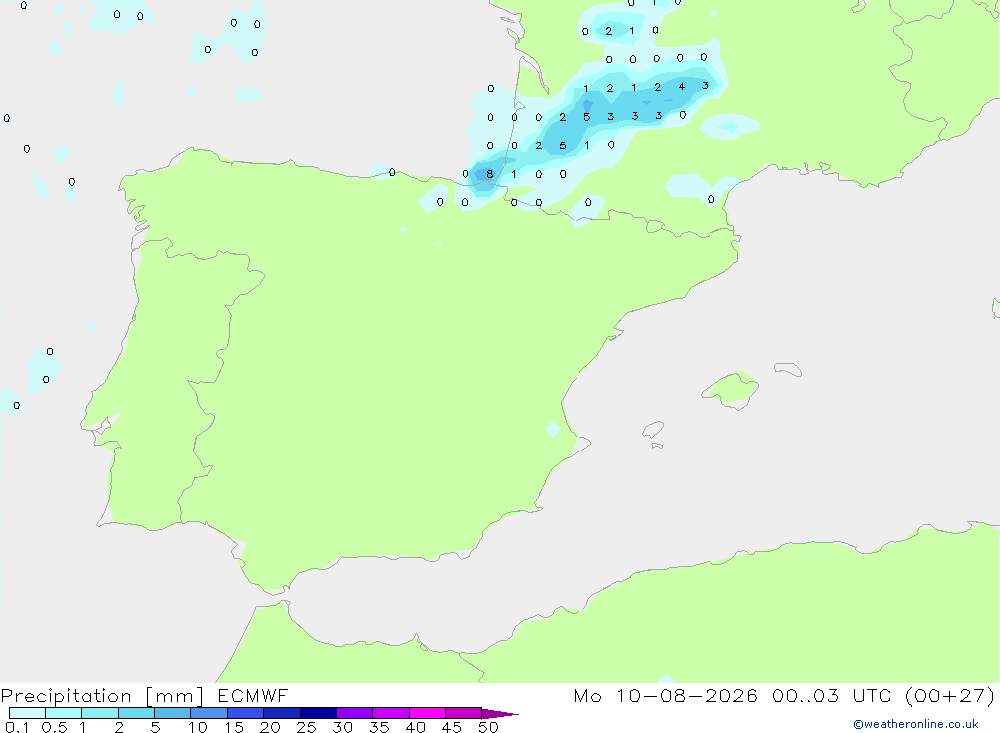Screen dimensions: 1000x733
Task: Click the 0.5–1 mm legend color swatch
Action: tap(63, 713)
